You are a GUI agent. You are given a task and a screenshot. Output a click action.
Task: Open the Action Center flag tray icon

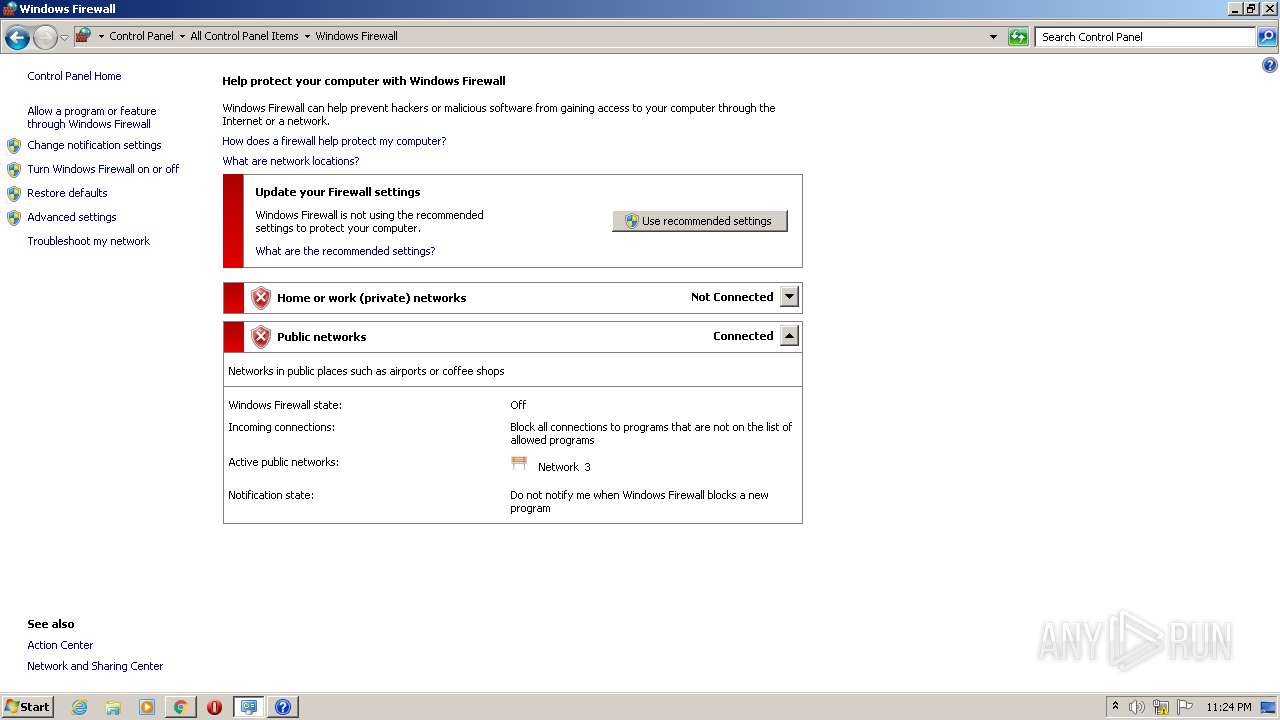1185,707
